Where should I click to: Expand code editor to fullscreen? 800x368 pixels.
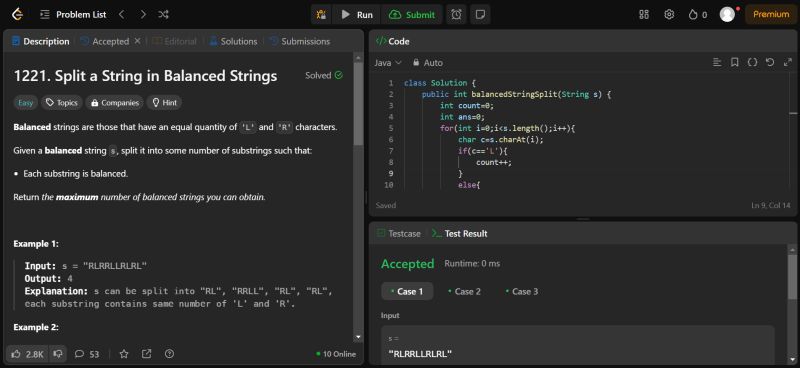click(787, 62)
